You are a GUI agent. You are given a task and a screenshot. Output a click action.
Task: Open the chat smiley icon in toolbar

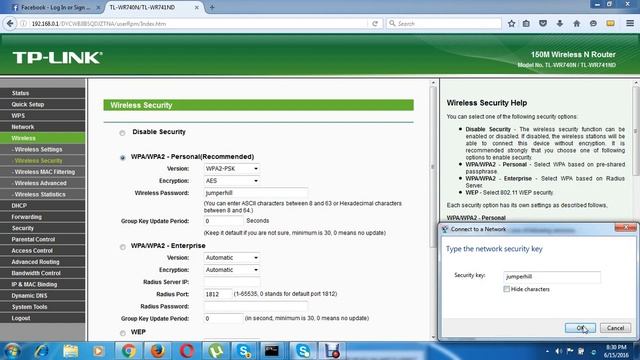coord(593,24)
